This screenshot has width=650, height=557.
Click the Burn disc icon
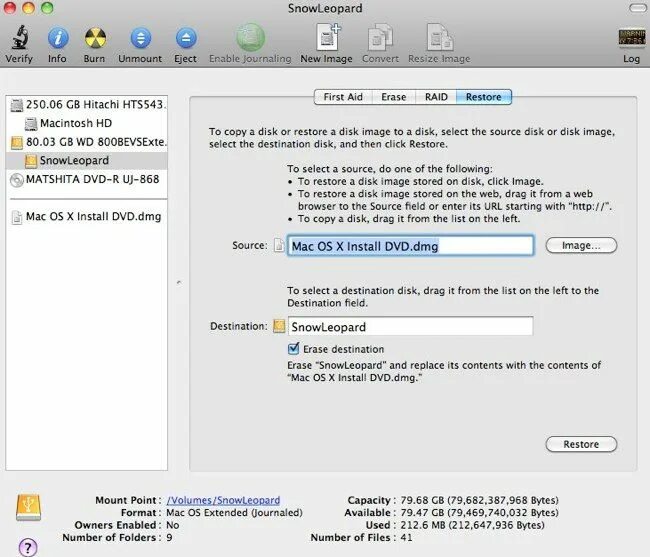click(x=95, y=38)
